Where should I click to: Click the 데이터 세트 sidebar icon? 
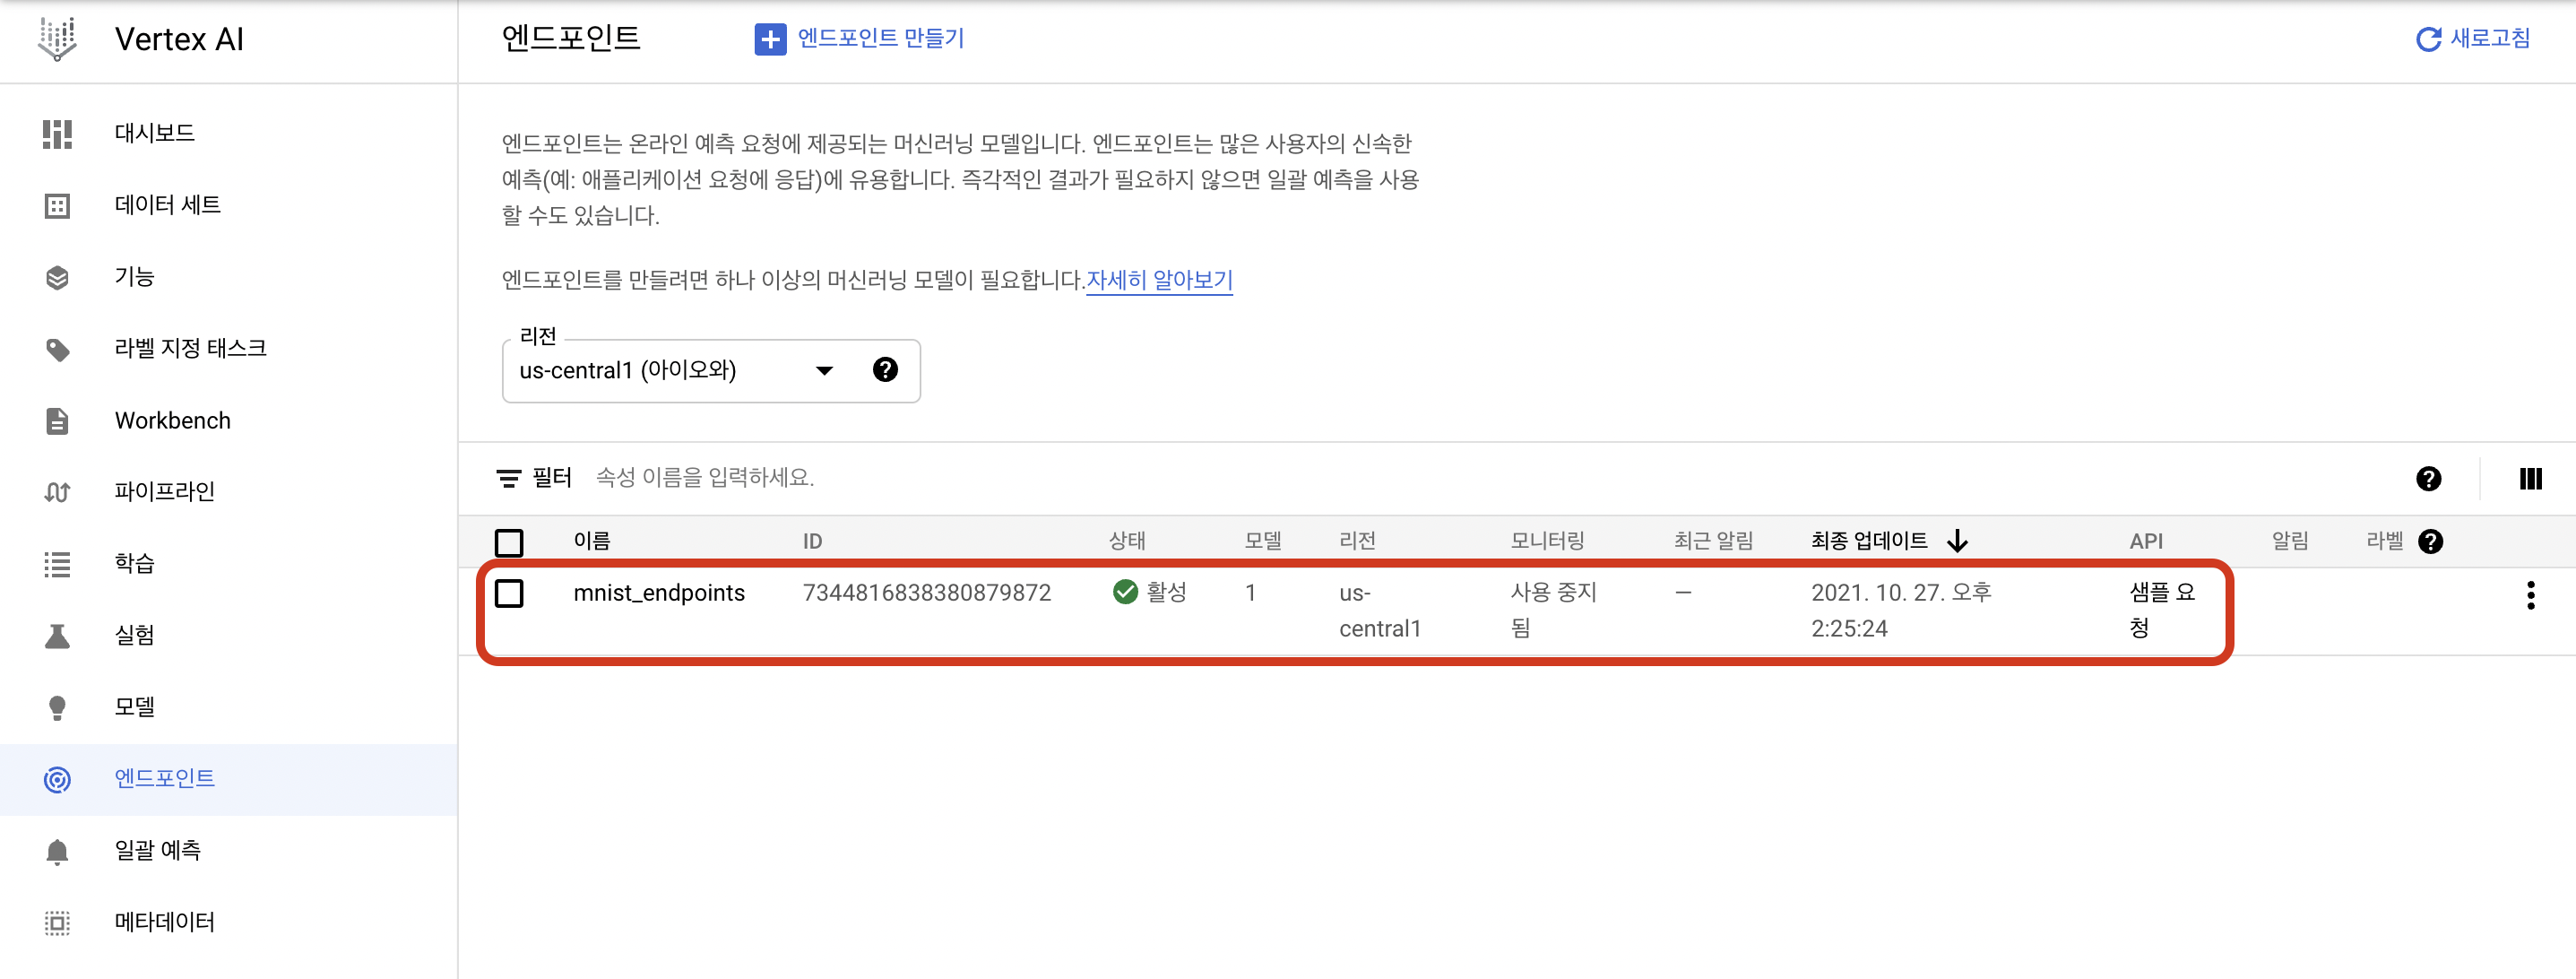coord(57,206)
